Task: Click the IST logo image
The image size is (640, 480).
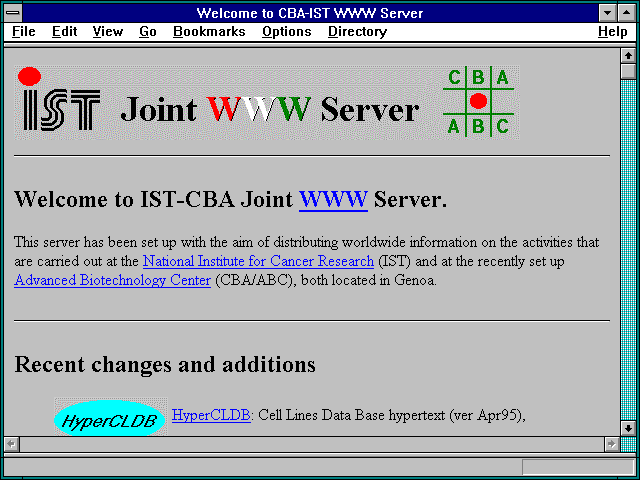Action: tap(60, 100)
